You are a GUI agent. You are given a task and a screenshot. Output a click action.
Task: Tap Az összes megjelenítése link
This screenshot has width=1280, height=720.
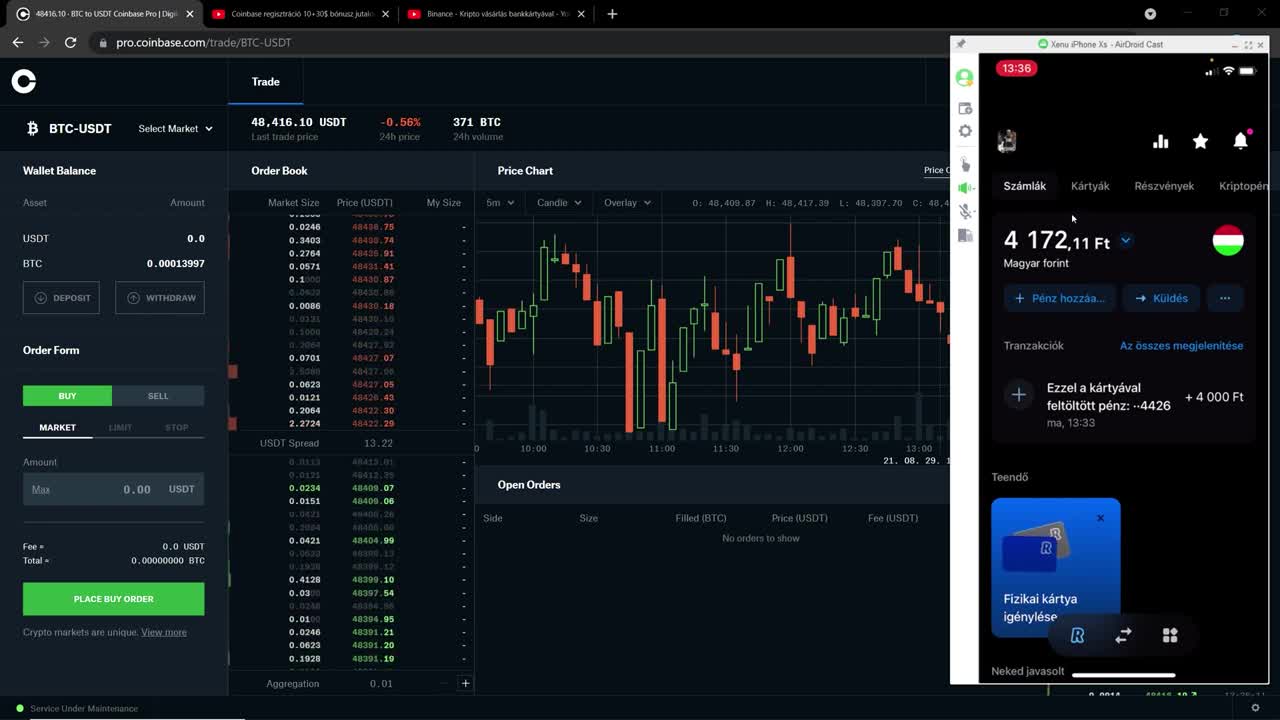point(1181,346)
